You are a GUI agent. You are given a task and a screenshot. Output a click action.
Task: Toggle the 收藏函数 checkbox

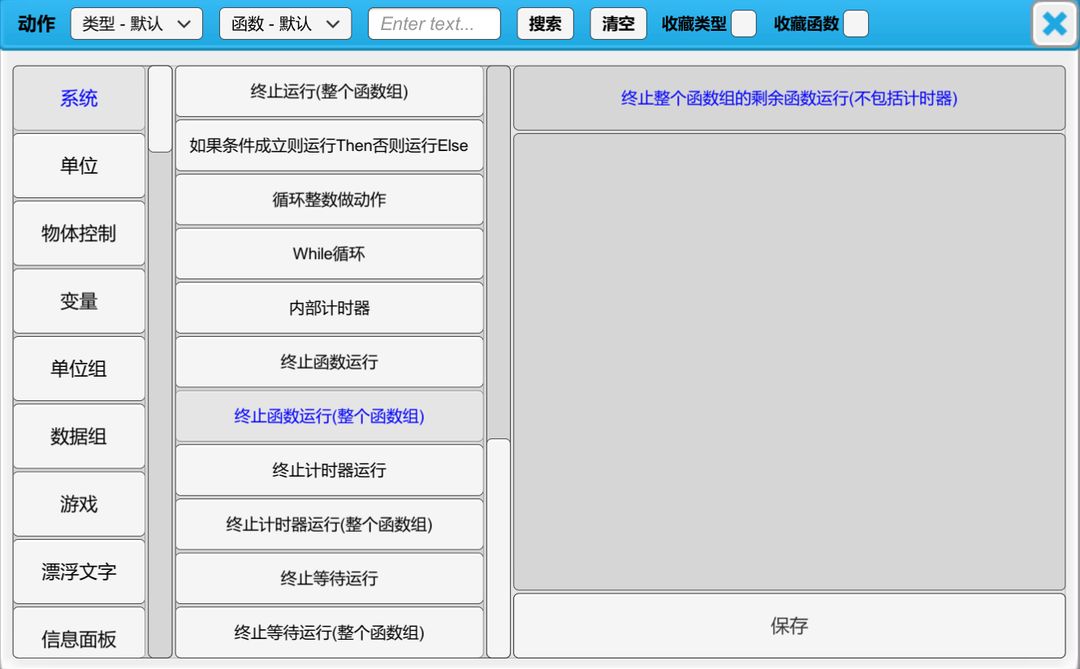(855, 24)
